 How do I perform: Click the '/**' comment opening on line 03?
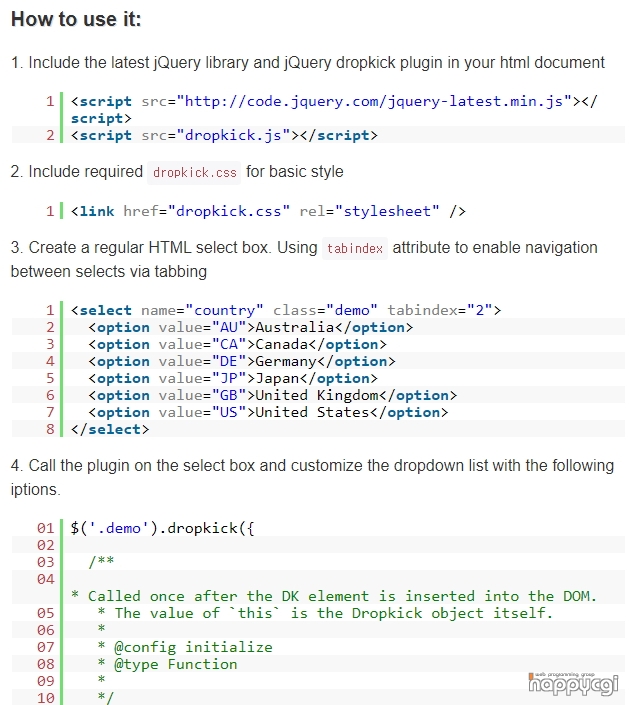click(101, 562)
